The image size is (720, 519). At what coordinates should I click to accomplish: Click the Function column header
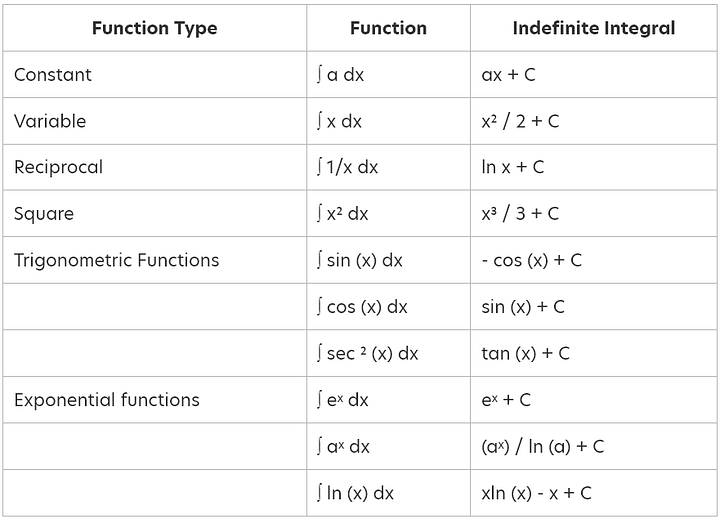click(x=388, y=28)
